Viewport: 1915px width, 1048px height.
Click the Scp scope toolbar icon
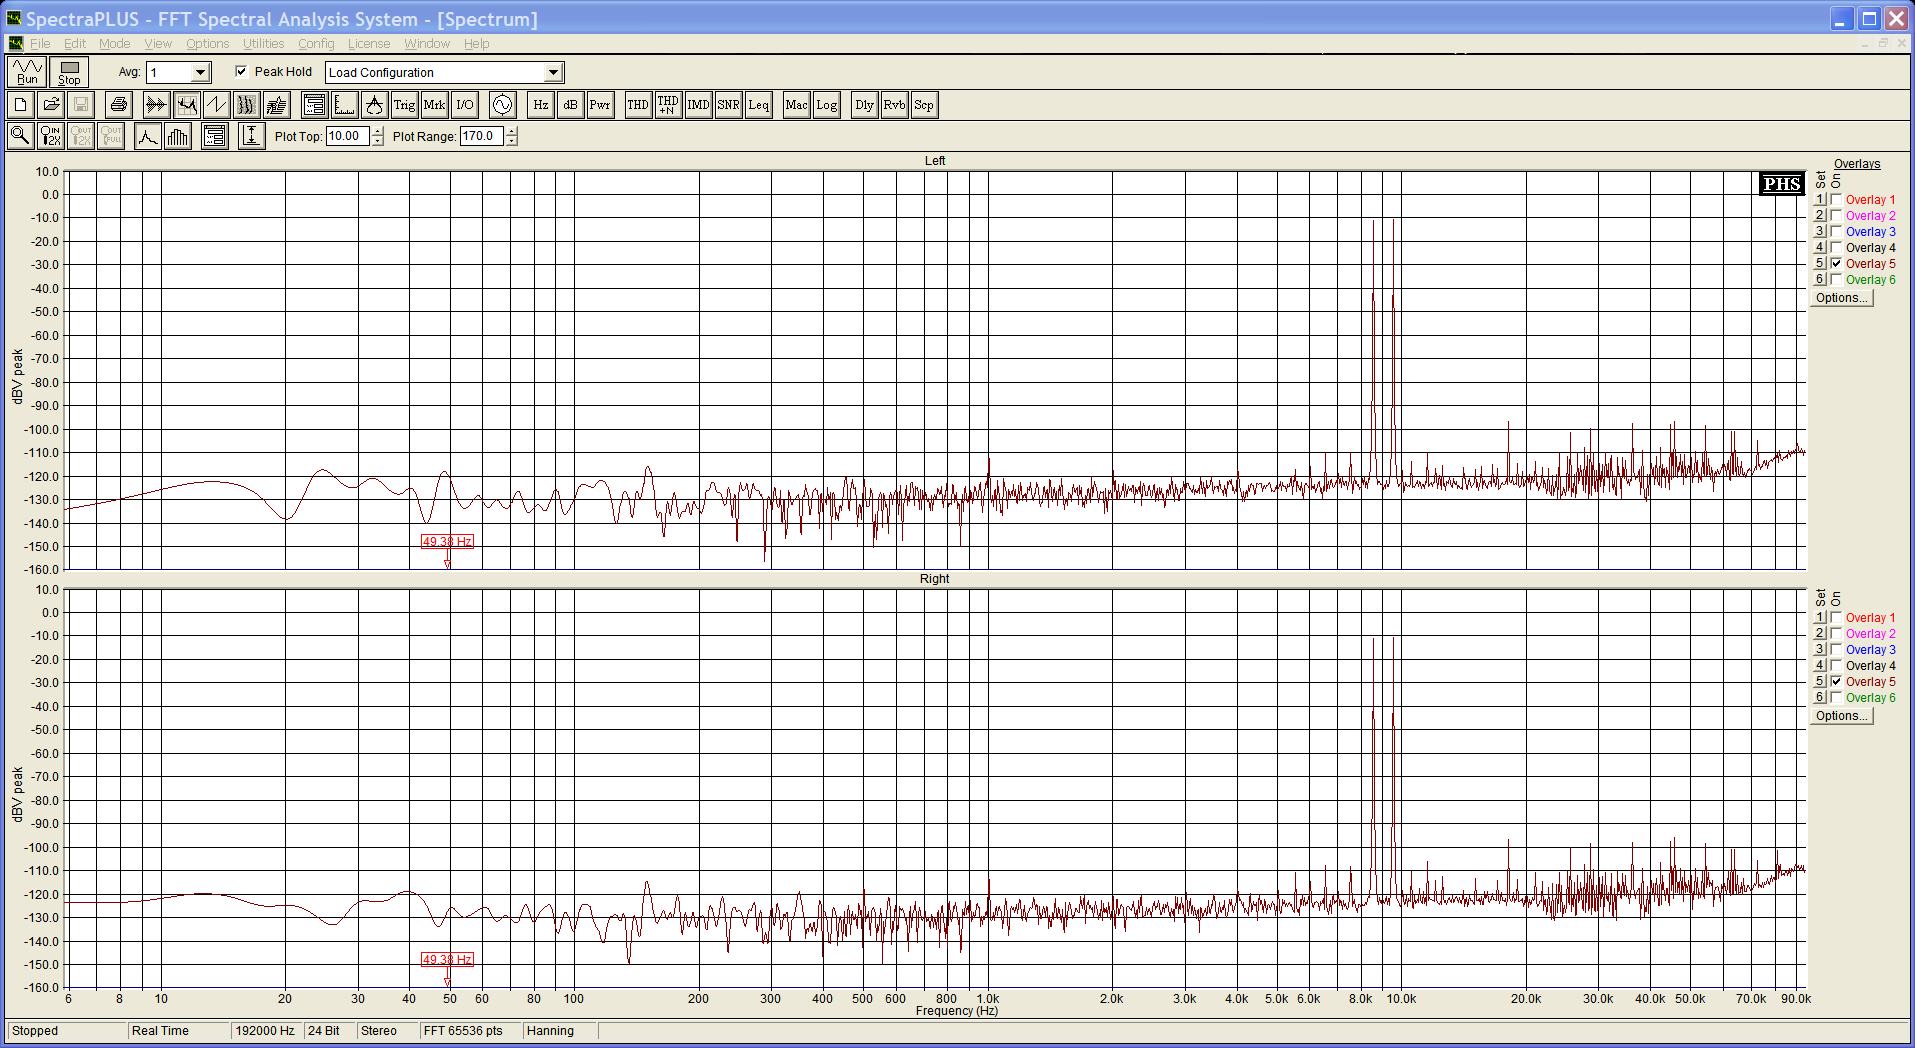pyautogui.click(x=924, y=105)
